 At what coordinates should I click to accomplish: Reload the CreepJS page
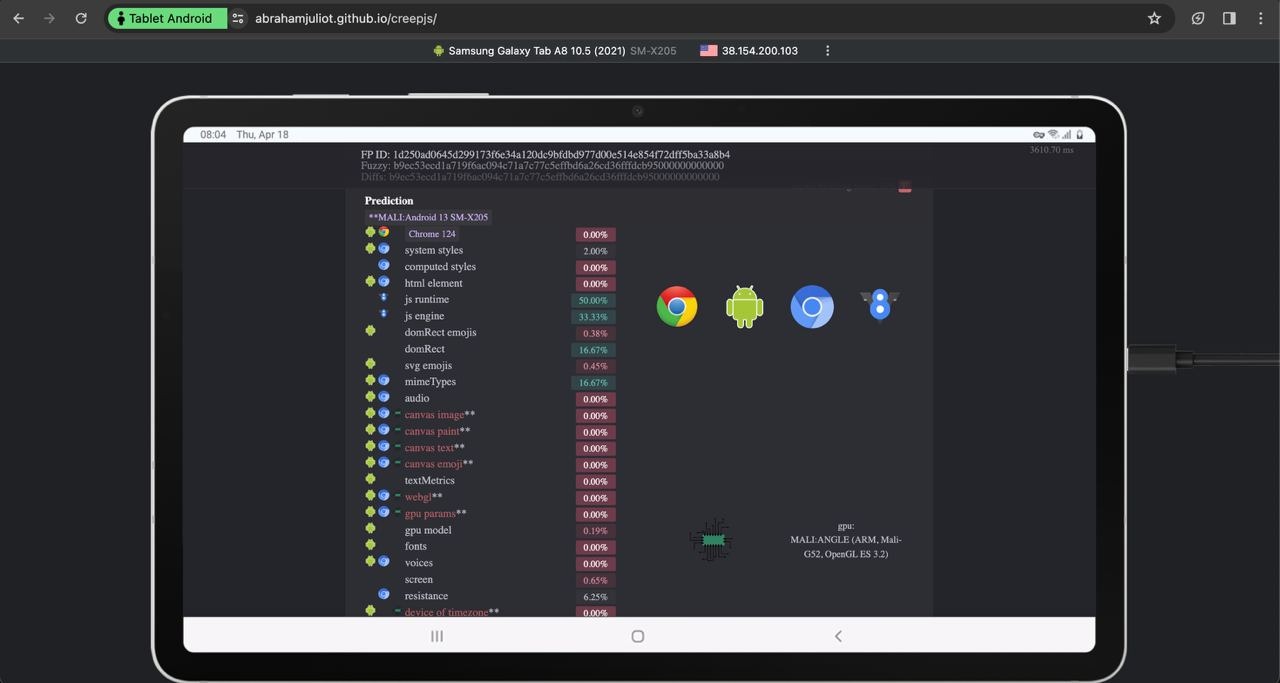(x=81, y=18)
